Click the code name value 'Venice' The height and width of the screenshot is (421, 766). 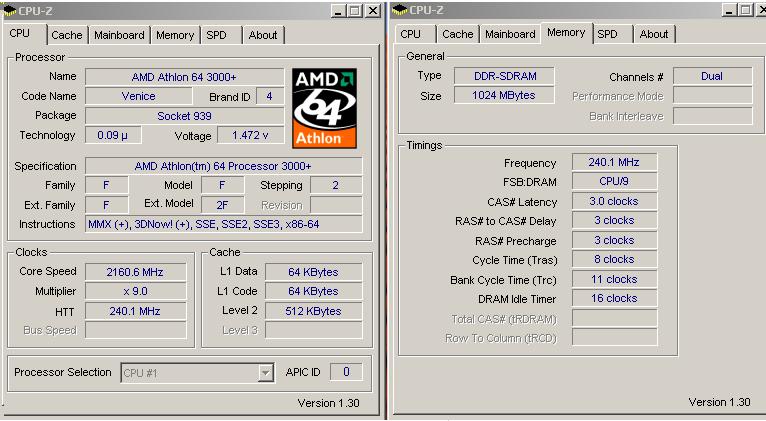click(139, 96)
